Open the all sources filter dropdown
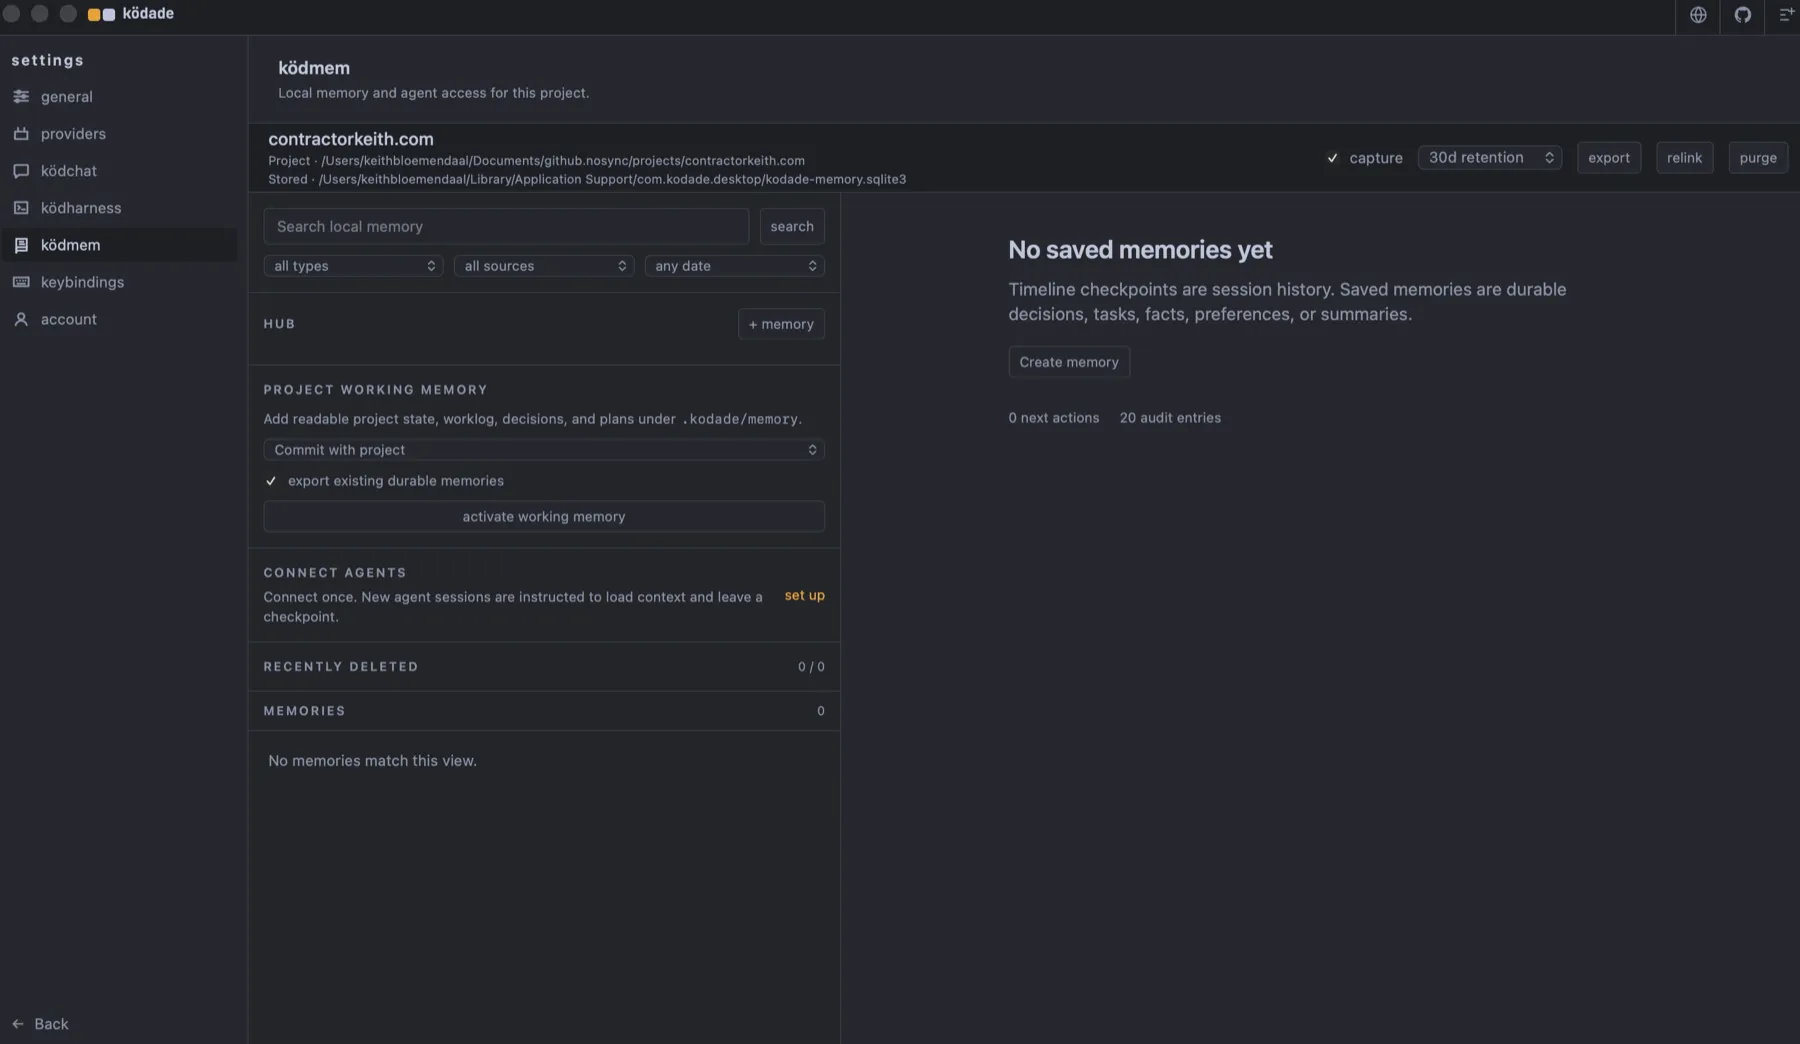This screenshot has height=1044, width=1800. [544, 266]
